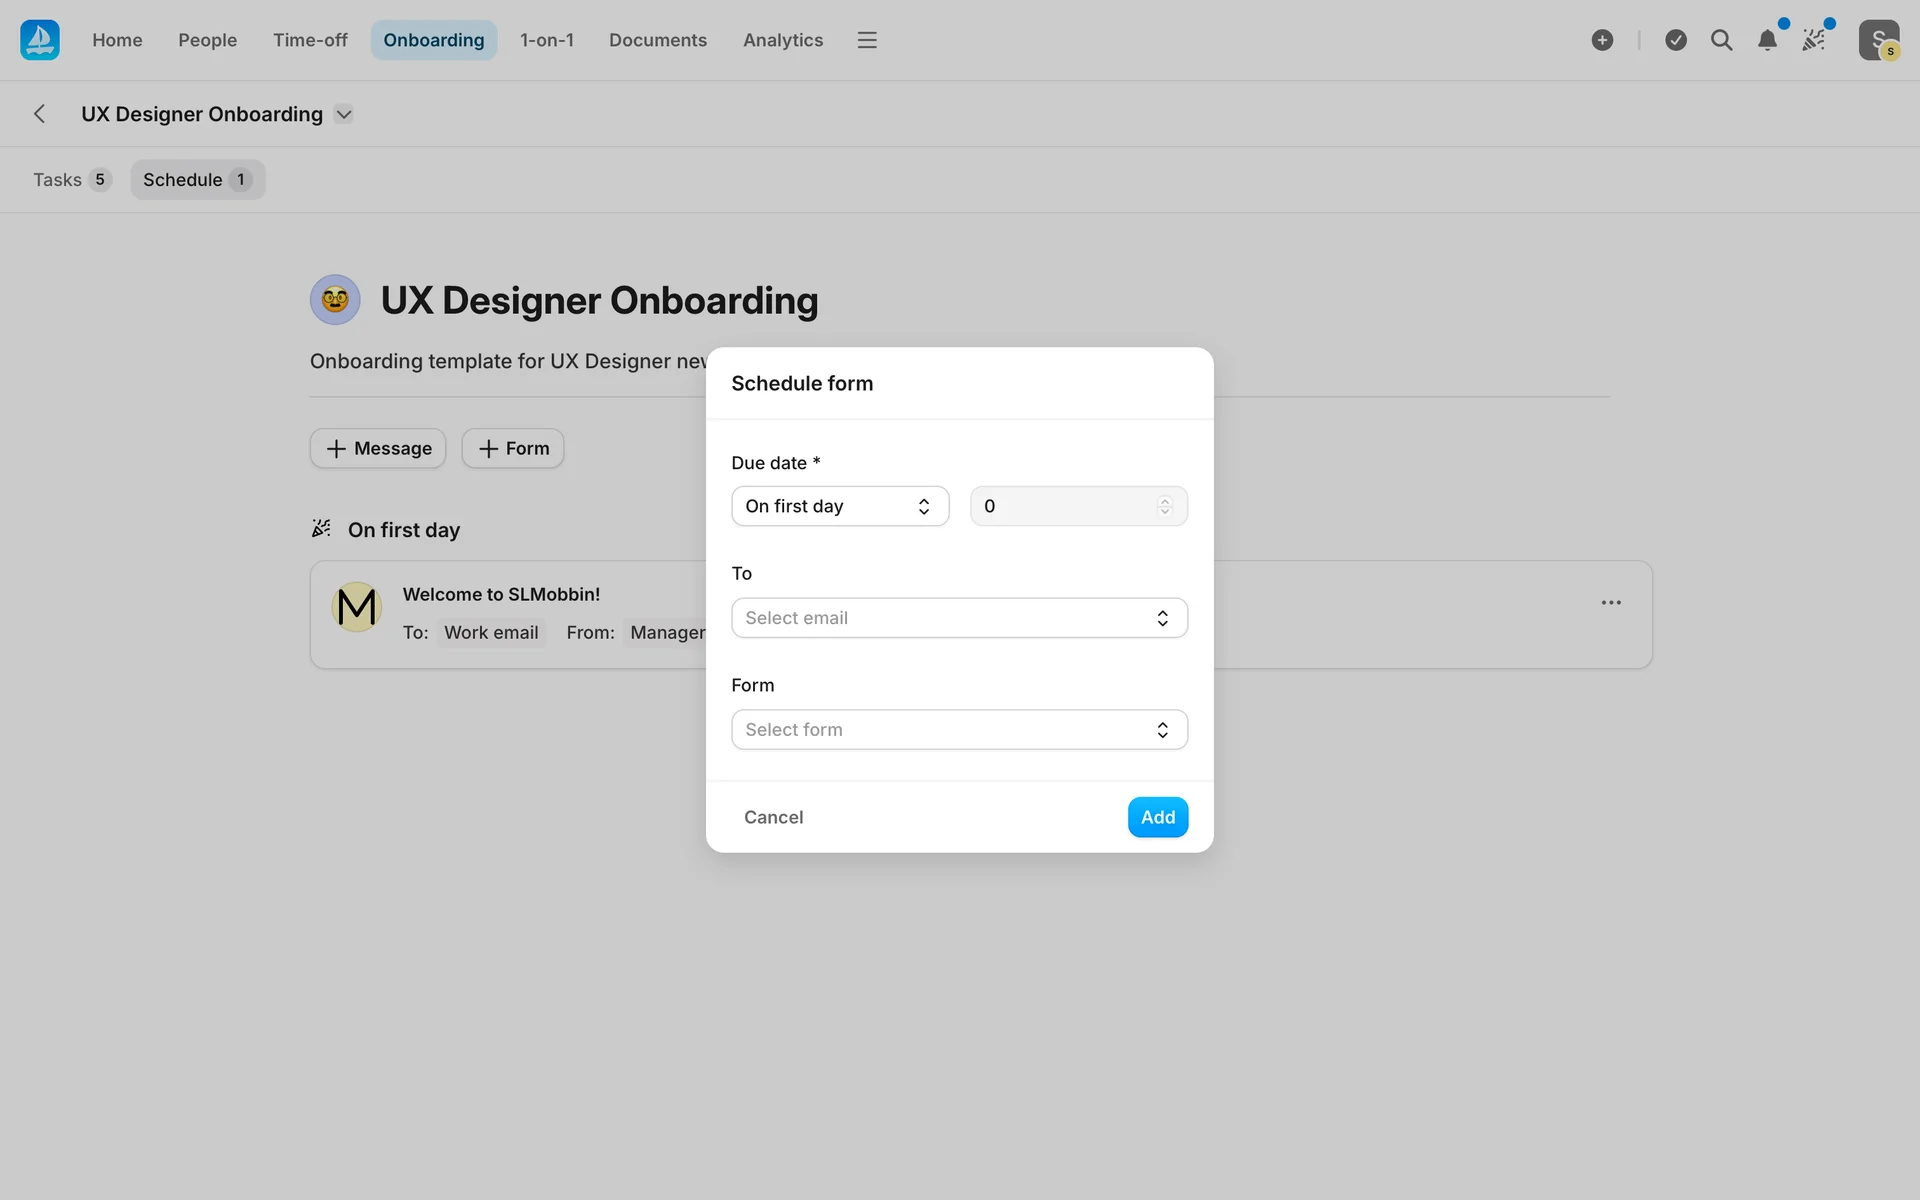Click the party popper celebrations icon
This screenshot has width=1920, height=1200.
pos(1813,40)
